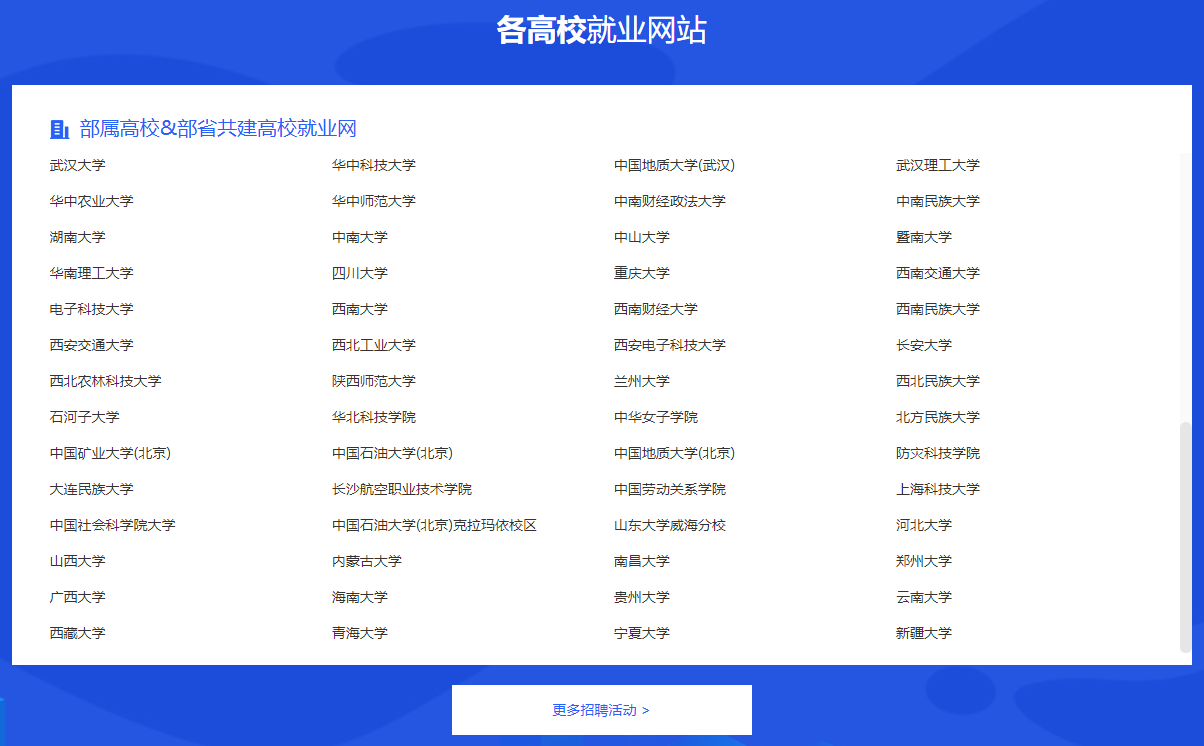
Task: Open 武汉理工大学 link
Action: coord(938,165)
